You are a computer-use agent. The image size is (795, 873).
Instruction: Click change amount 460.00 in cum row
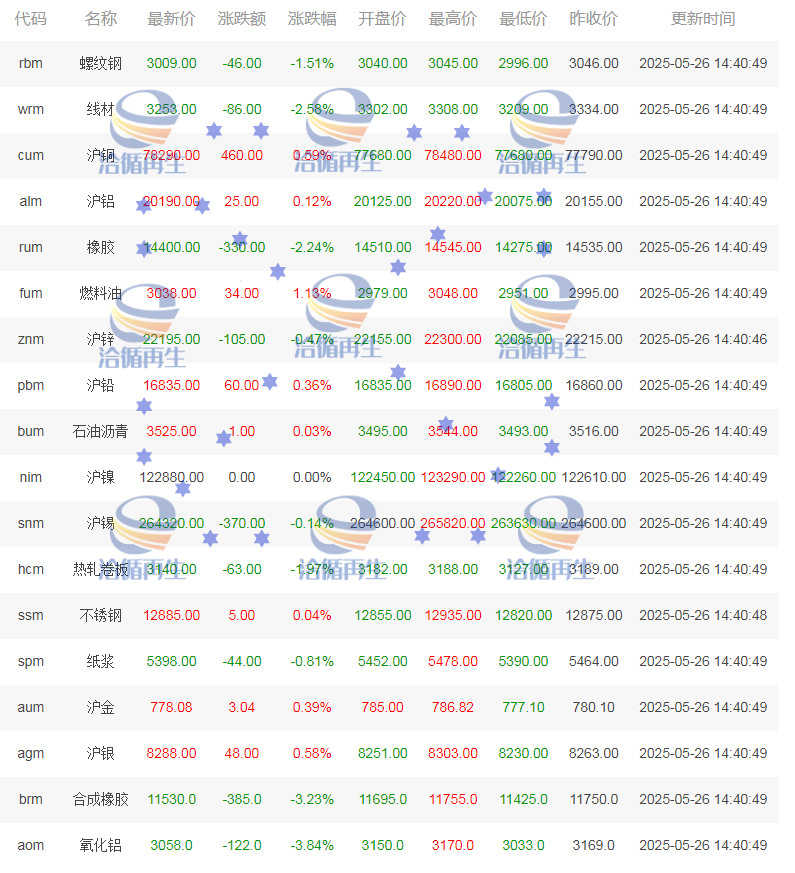click(x=242, y=155)
